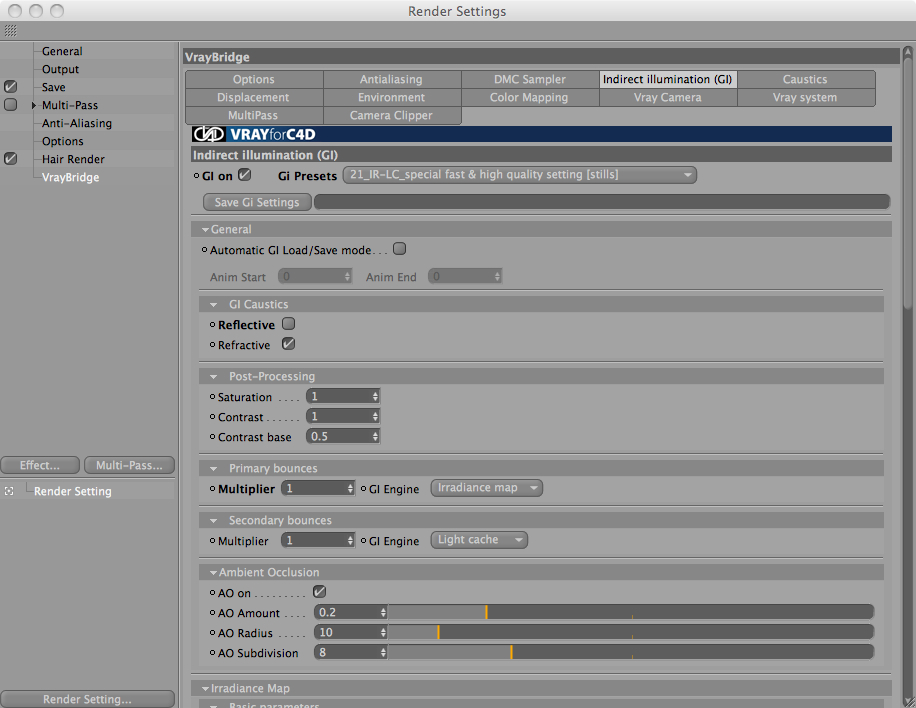Click the GI on animation dot
This screenshot has width=916, height=708.
point(196,176)
